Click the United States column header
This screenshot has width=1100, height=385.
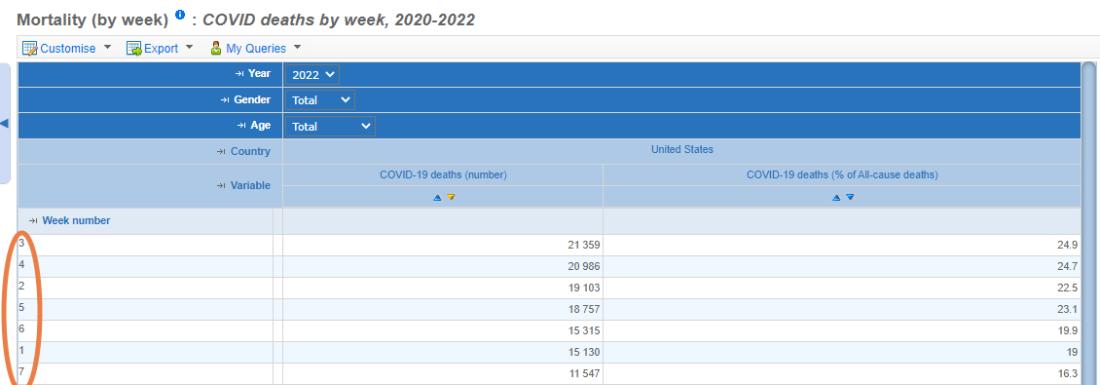tap(682, 149)
